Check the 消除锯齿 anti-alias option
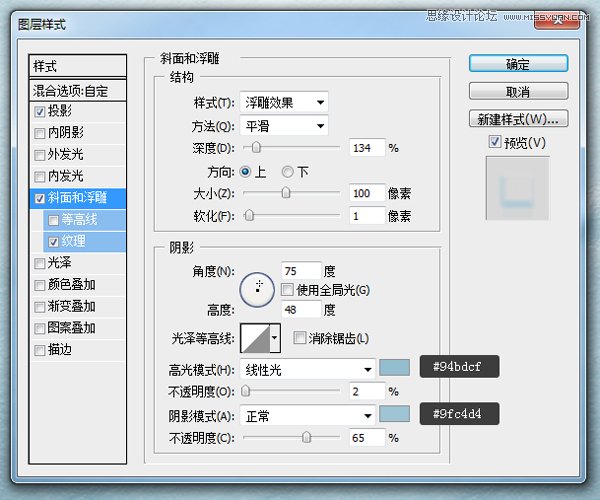 pos(299,338)
